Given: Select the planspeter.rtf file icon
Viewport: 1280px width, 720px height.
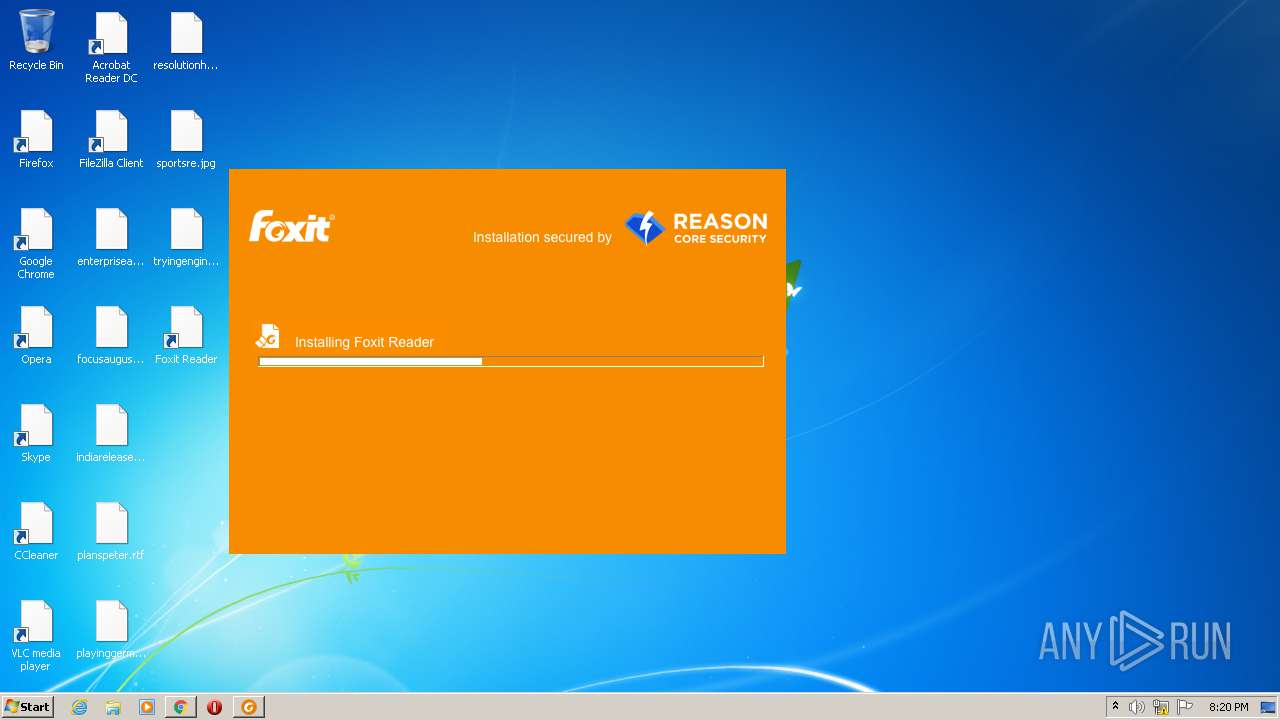Looking at the screenshot, I should [111, 531].
